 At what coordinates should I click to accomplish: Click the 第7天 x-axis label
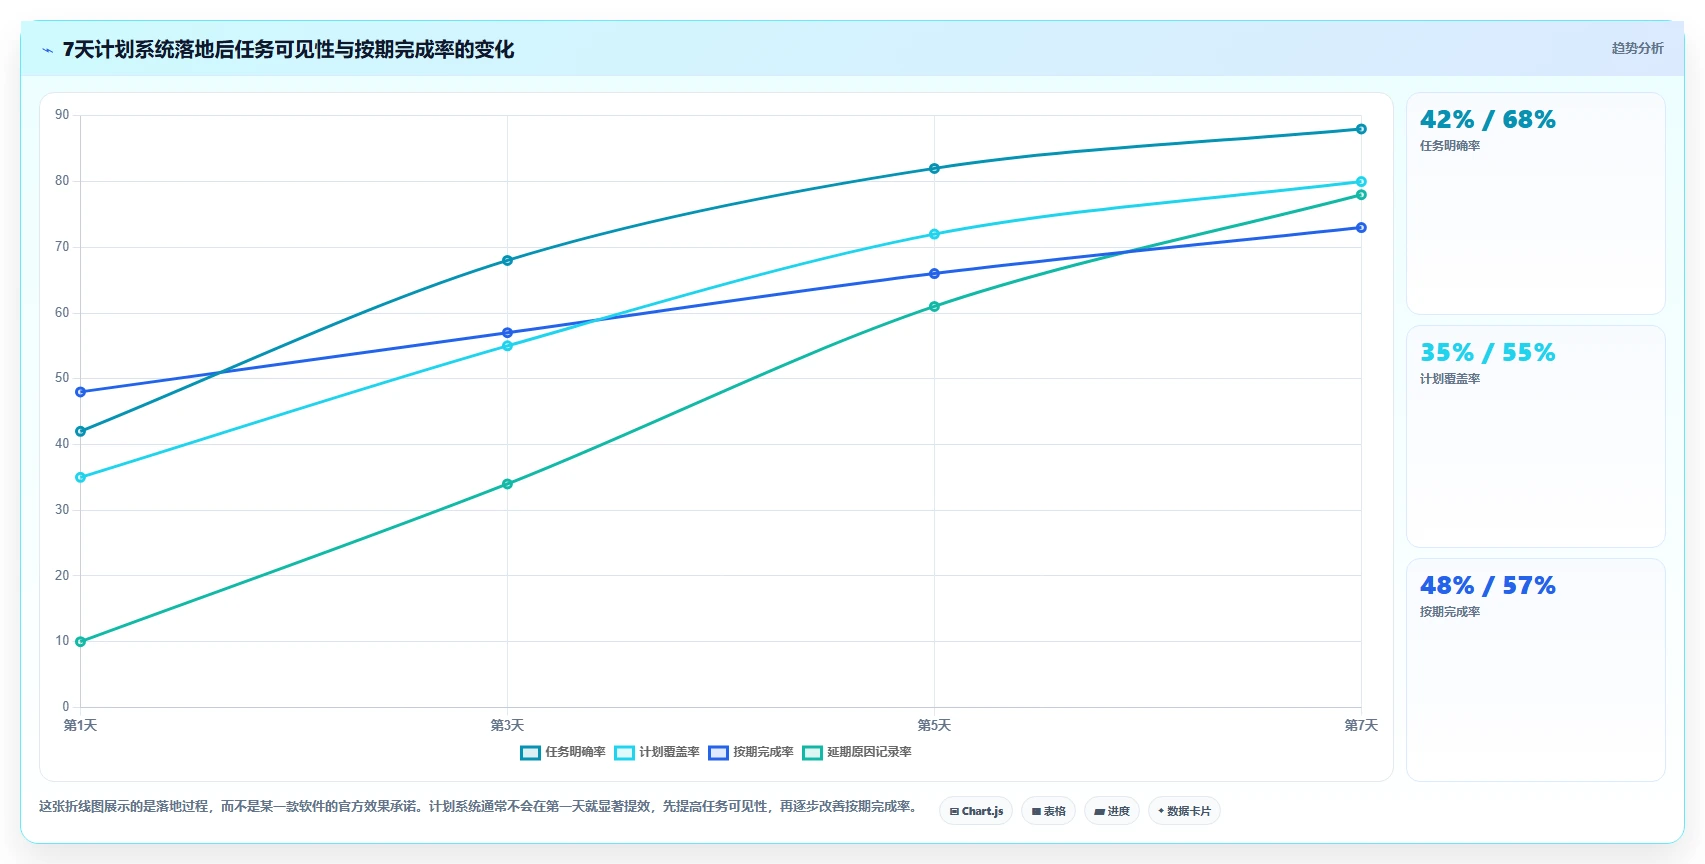click(x=1361, y=725)
